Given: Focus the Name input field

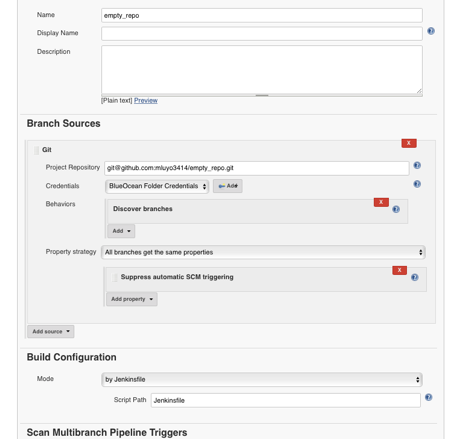Looking at the screenshot, I should point(262,15).
